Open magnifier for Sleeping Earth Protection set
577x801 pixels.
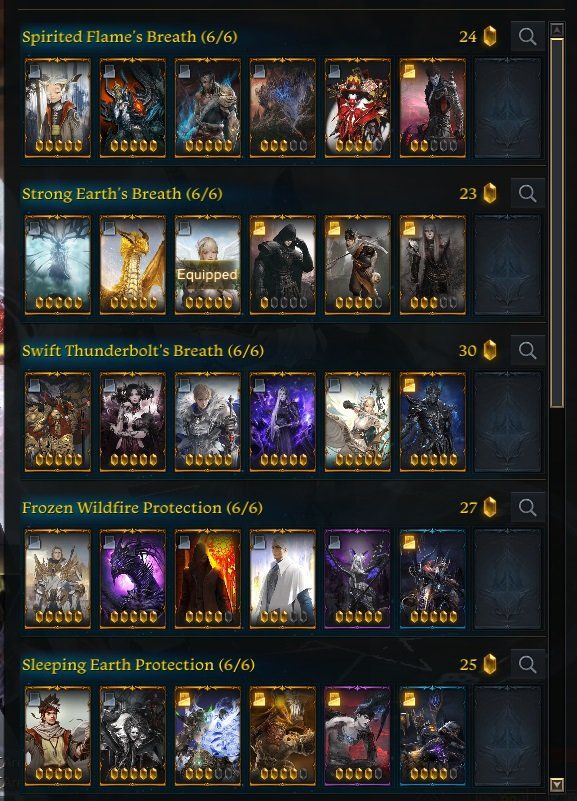coord(527,664)
